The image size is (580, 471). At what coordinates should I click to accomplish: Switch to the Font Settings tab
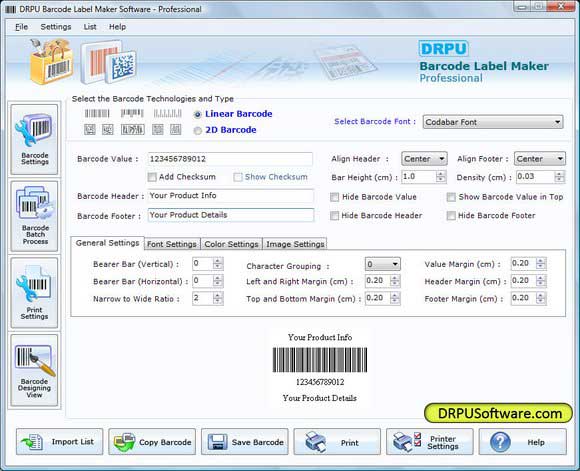coord(172,244)
